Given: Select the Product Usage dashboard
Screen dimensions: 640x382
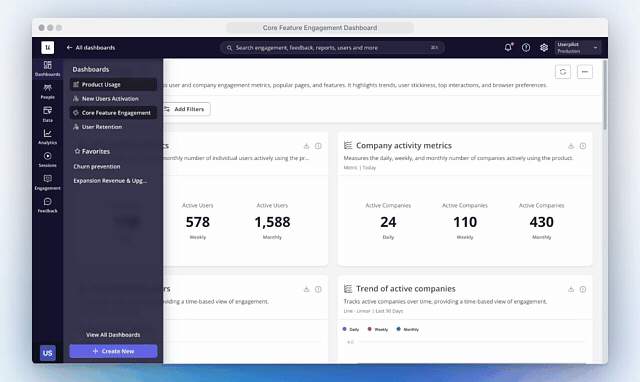Looking at the screenshot, I should [x=113, y=84].
